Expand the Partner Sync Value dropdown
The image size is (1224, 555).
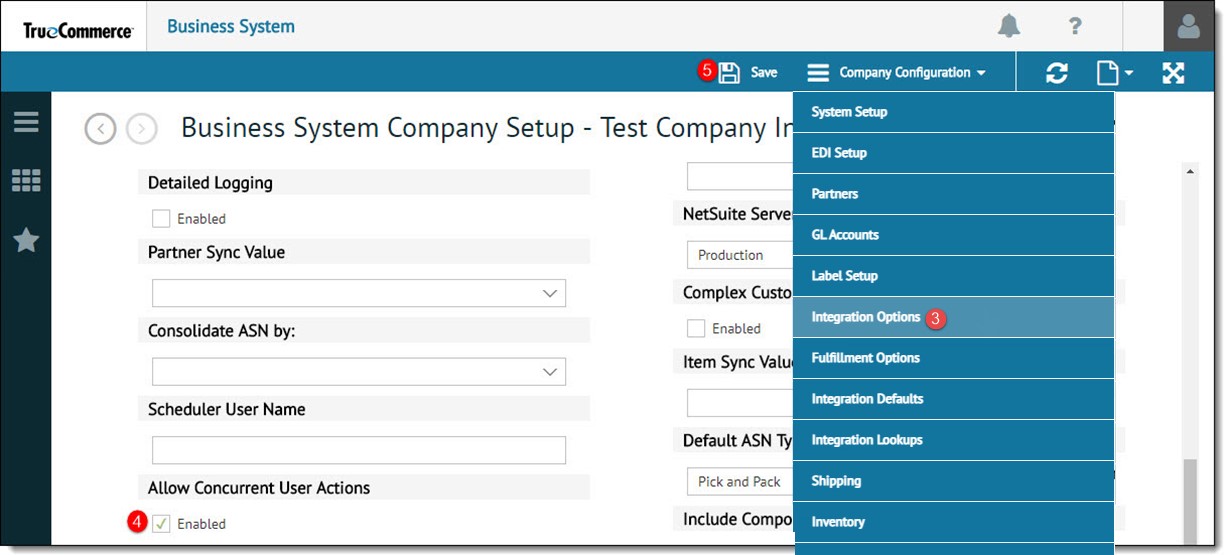click(359, 293)
